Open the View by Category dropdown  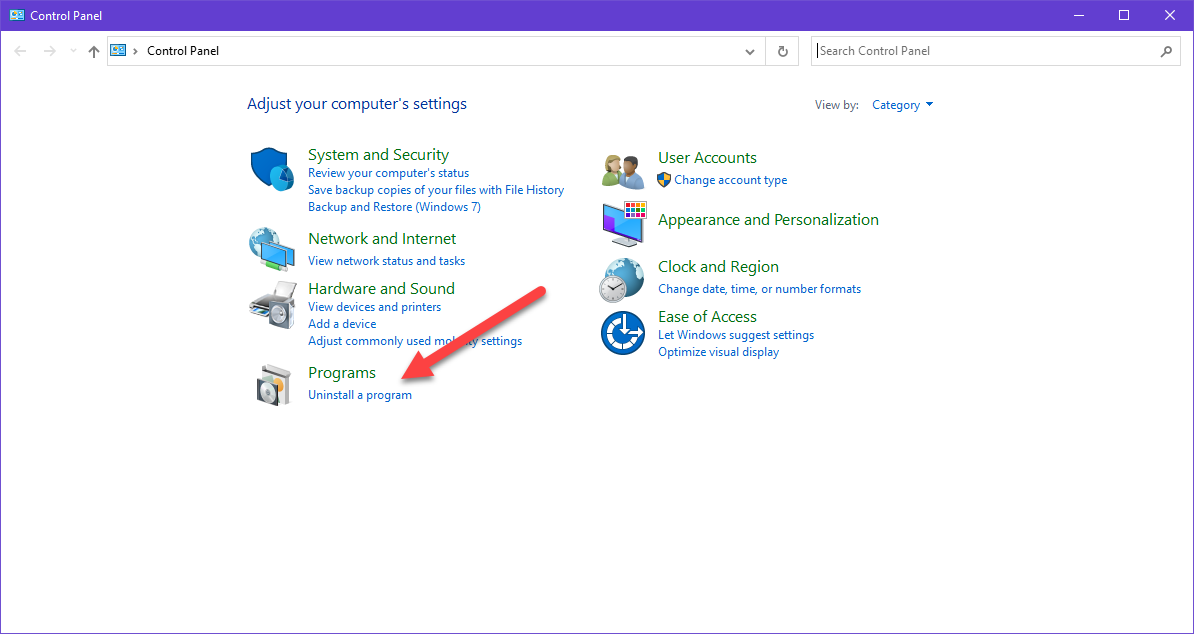902,105
